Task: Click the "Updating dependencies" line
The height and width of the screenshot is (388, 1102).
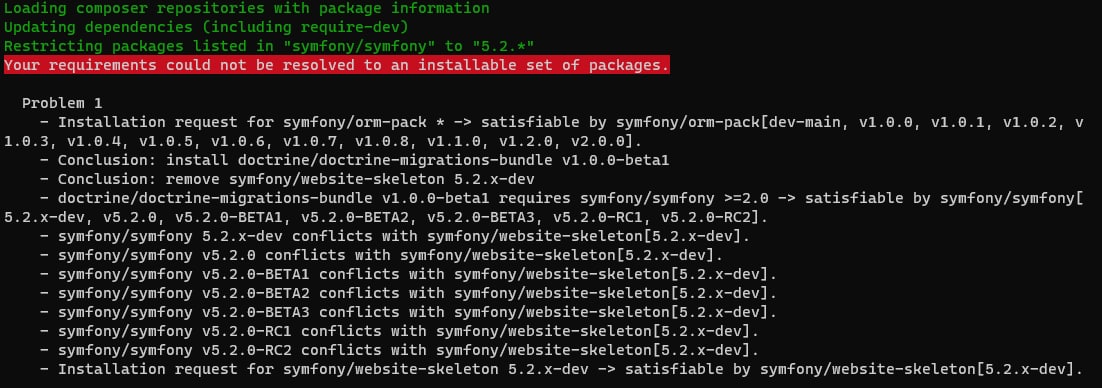Action: (x=206, y=27)
